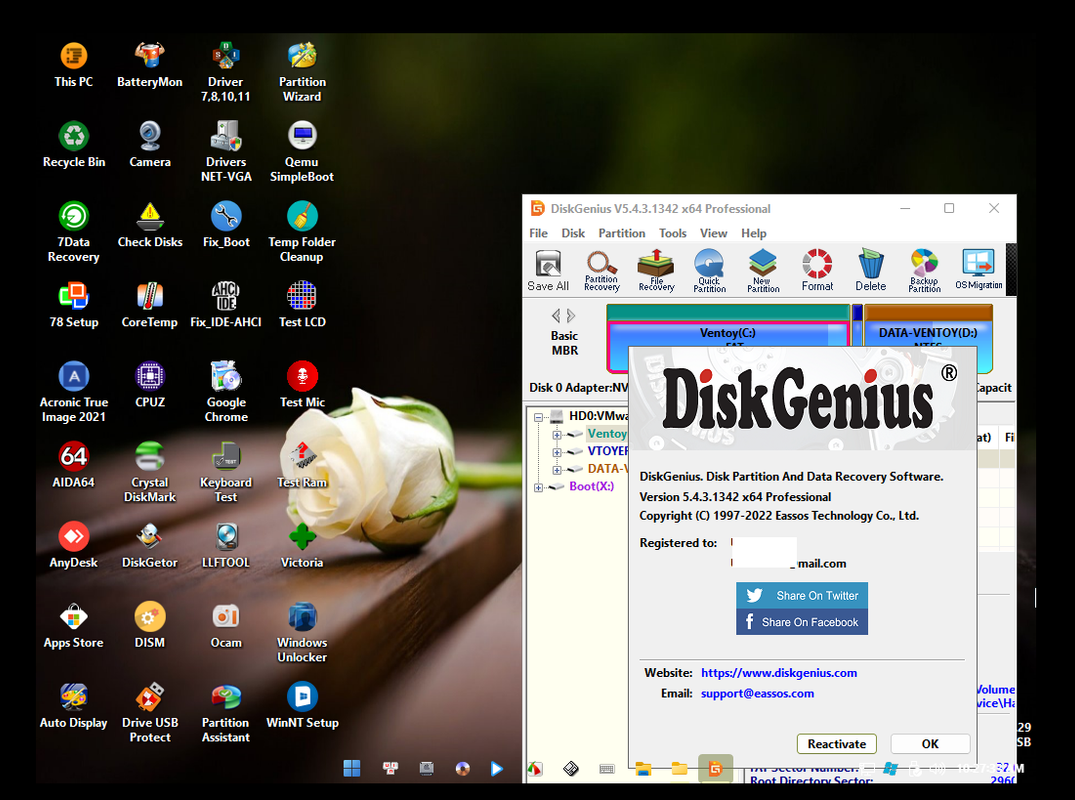Open Temp Folder Cleanup desktop icon
Viewport: 1075px width, 800px height.
click(302, 232)
